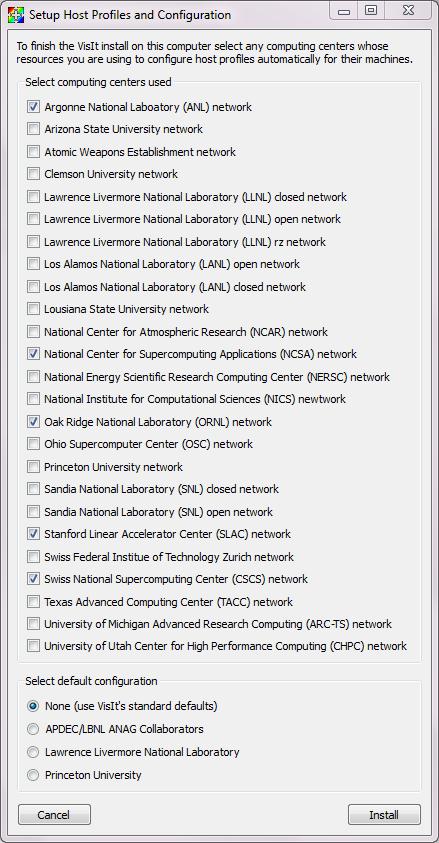
Task: Tick Clemson University network checkbox
Action: [34, 174]
